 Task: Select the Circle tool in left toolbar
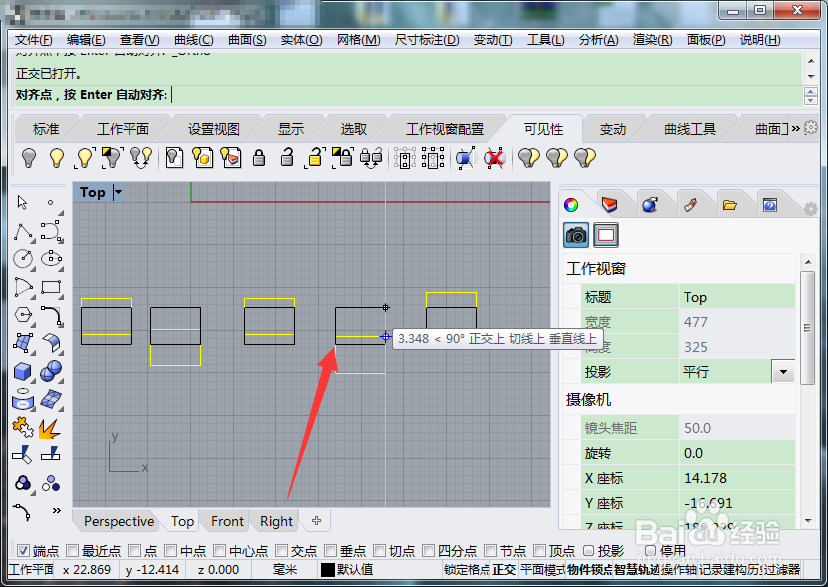tap(23, 259)
